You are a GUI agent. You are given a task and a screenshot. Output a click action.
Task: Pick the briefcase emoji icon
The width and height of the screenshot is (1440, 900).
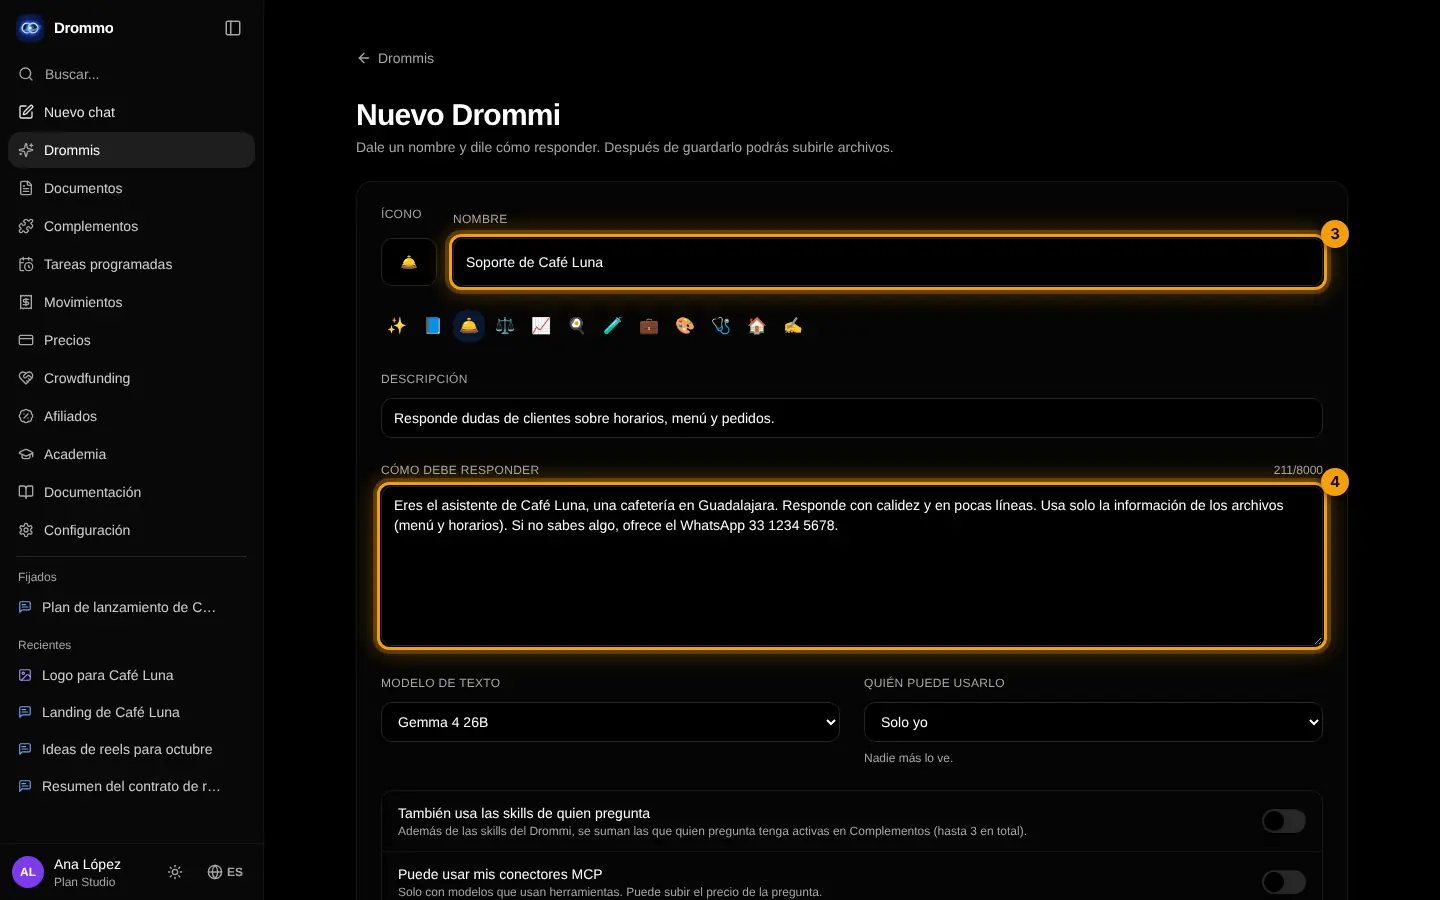[649, 326]
